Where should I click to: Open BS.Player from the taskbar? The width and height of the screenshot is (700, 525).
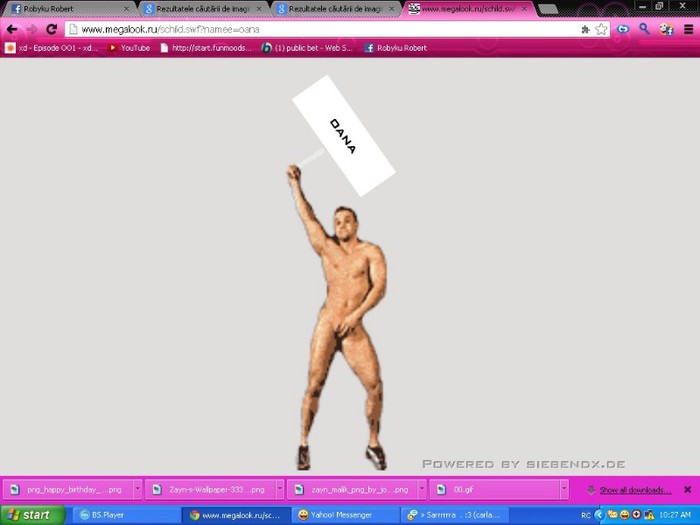(108, 515)
